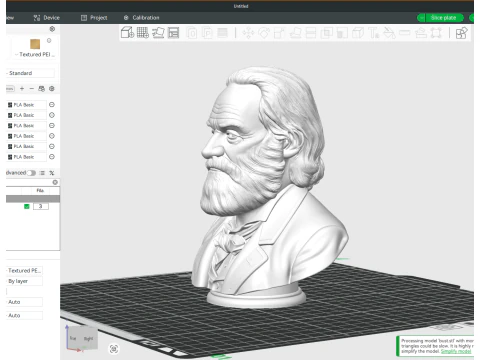Click the process list icon beside Advanced
Viewport: 480px width, 360px height.
coord(42,173)
